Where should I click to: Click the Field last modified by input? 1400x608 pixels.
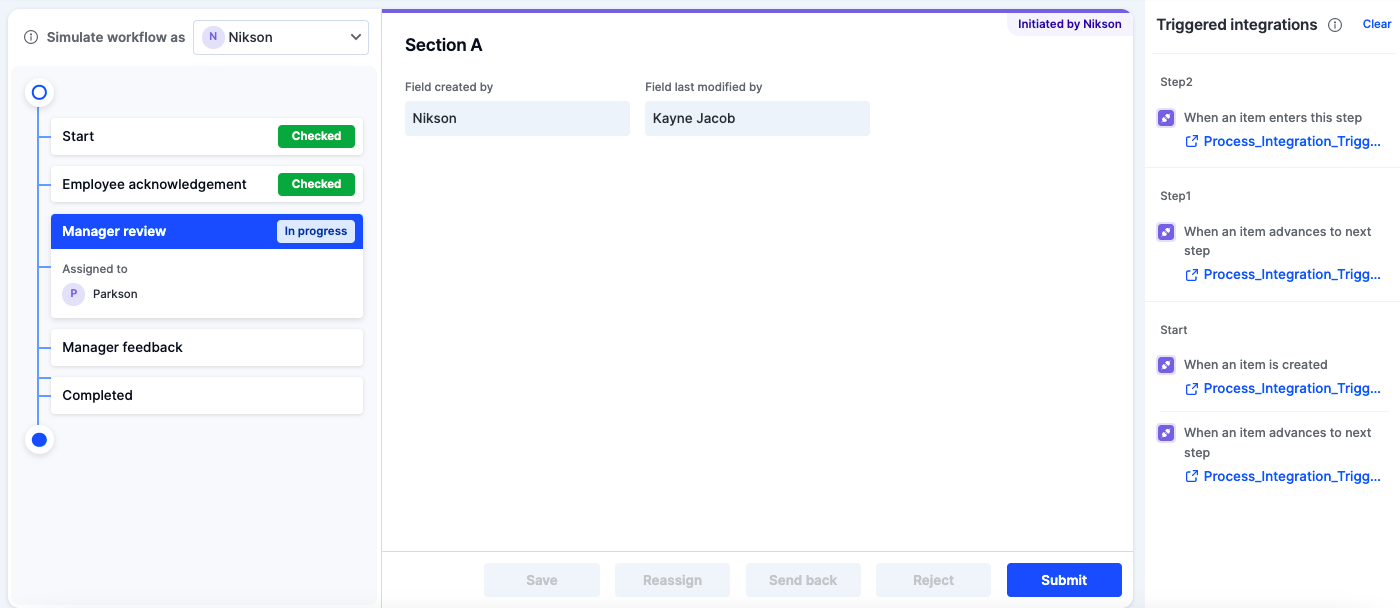click(x=757, y=118)
